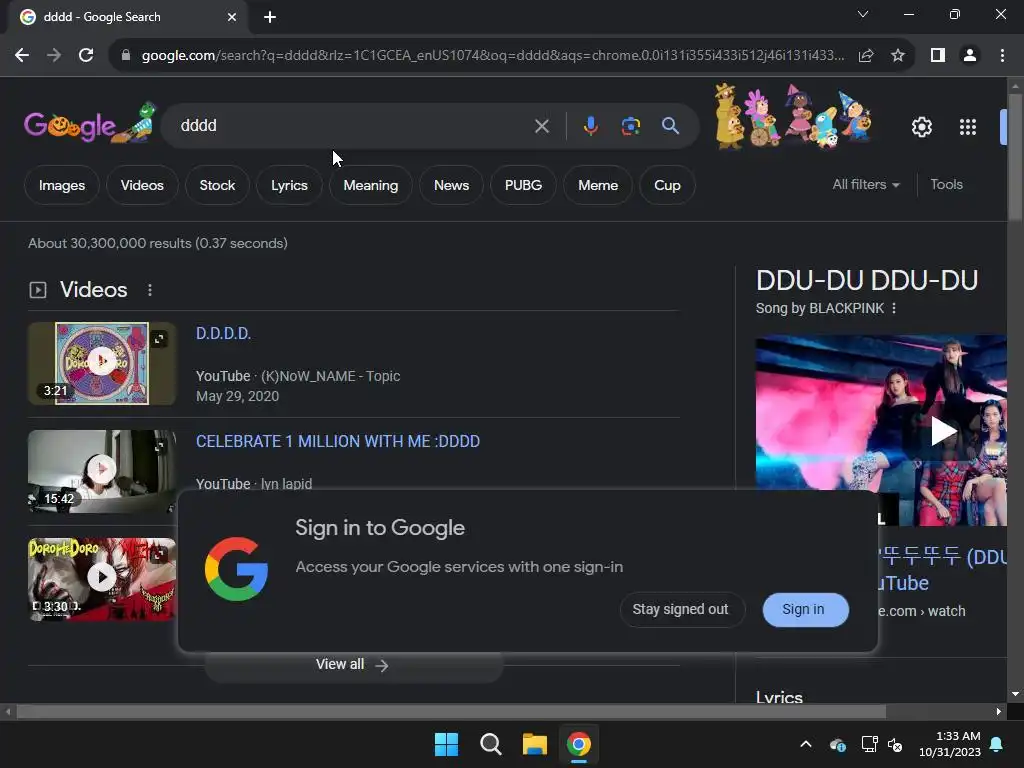Expand the D.D.D.D. video preview

tap(159, 338)
